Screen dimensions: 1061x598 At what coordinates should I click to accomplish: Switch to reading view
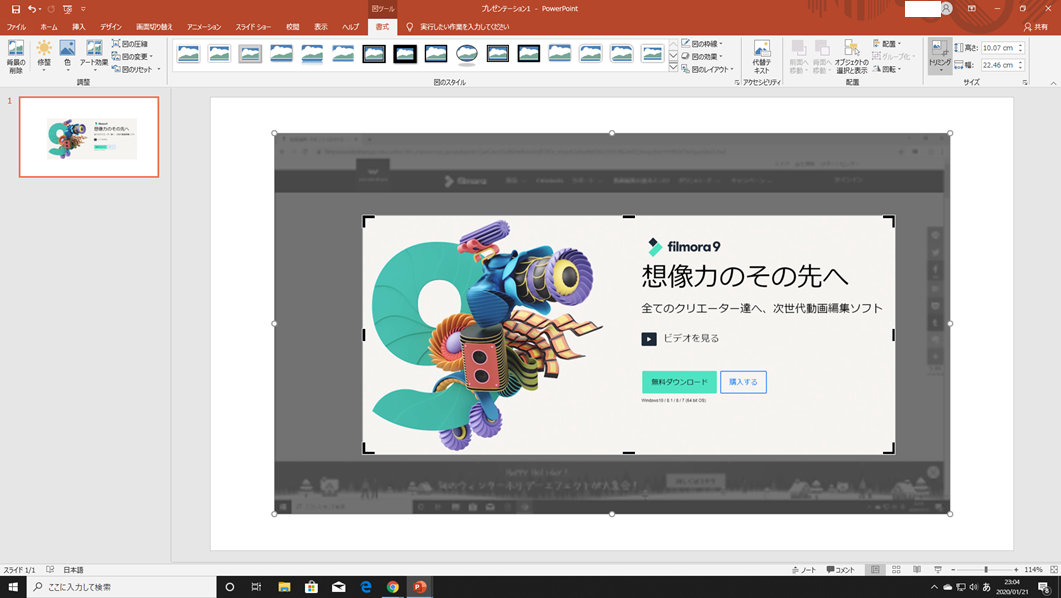tap(917, 570)
